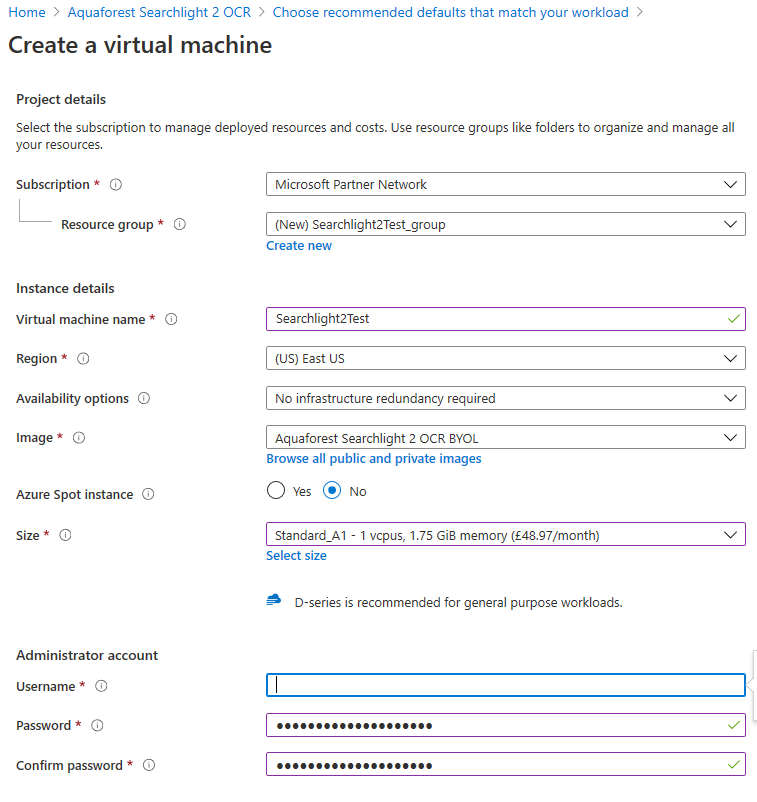
Task: Select No for Azure Spot instance
Action: pyautogui.click(x=332, y=491)
